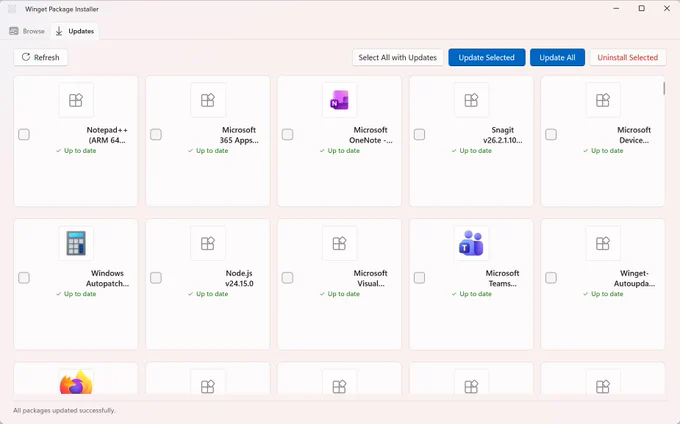Click the Node.js v24.15.0 name

(239, 278)
